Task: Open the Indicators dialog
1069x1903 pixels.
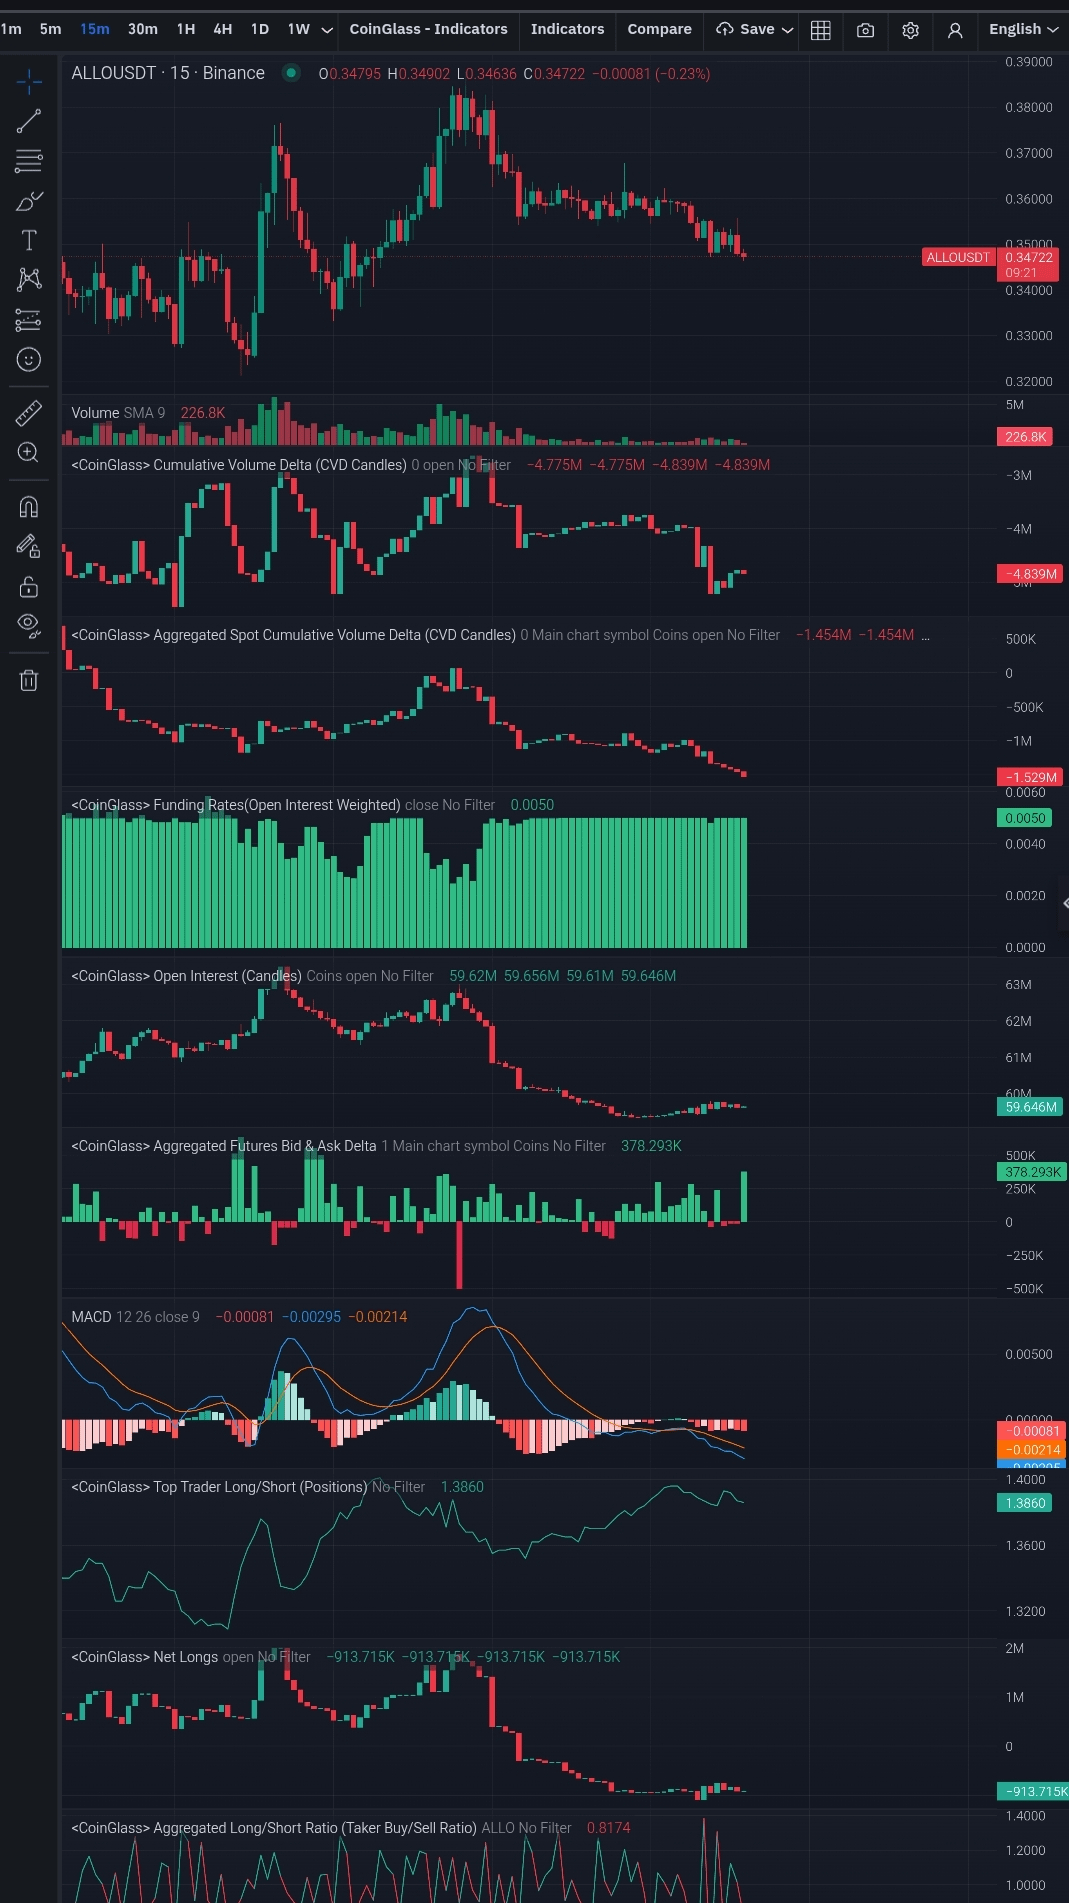Action: coord(567,29)
